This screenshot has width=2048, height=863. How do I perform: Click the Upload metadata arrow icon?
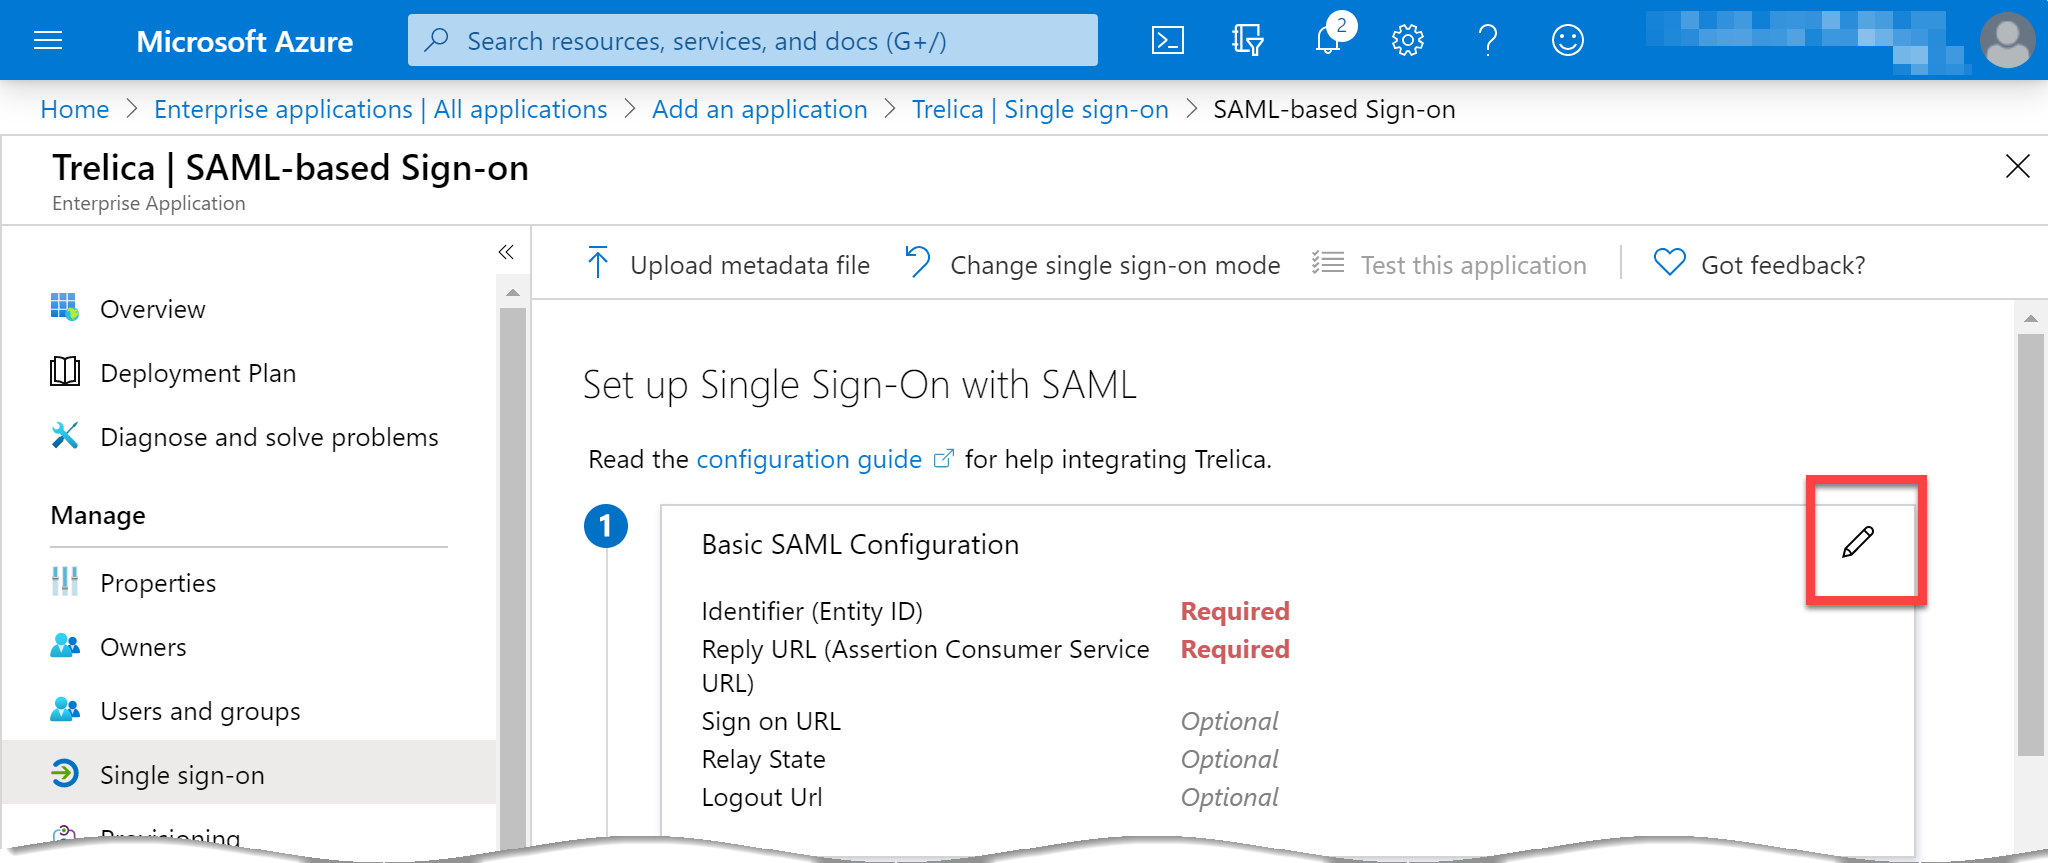point(598,262)
